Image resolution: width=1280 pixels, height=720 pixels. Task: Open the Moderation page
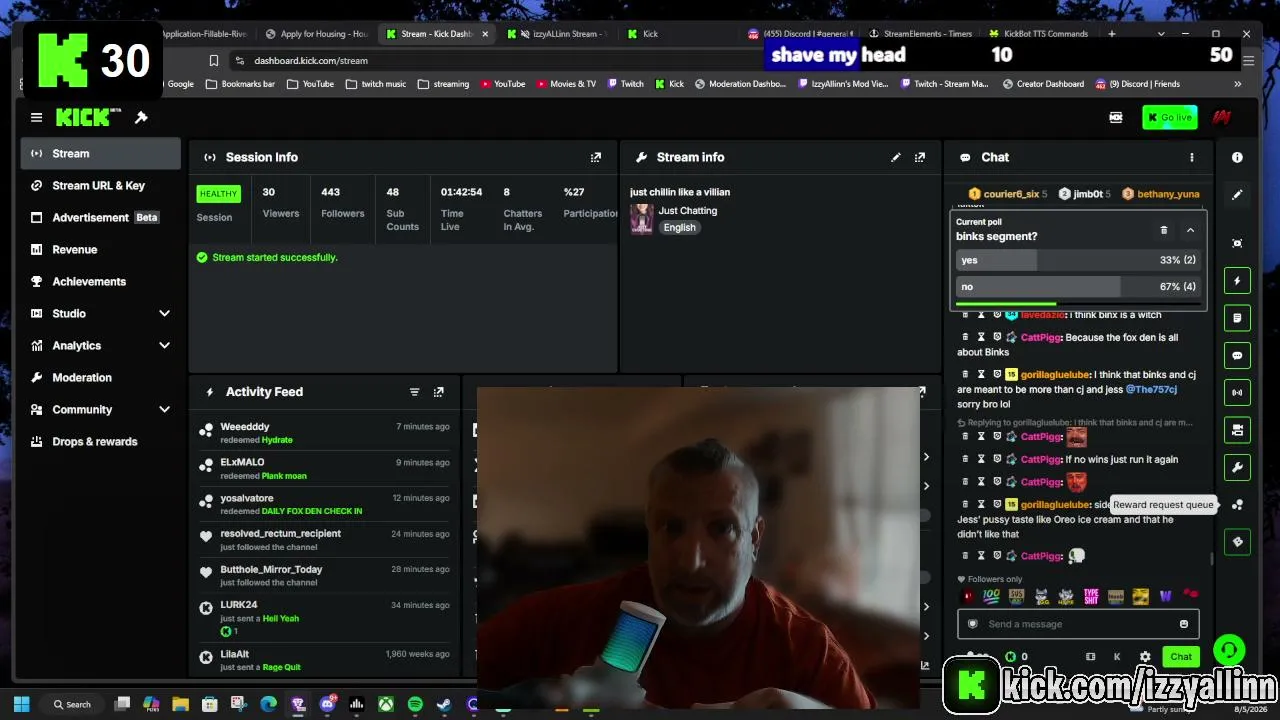(100, 377)
